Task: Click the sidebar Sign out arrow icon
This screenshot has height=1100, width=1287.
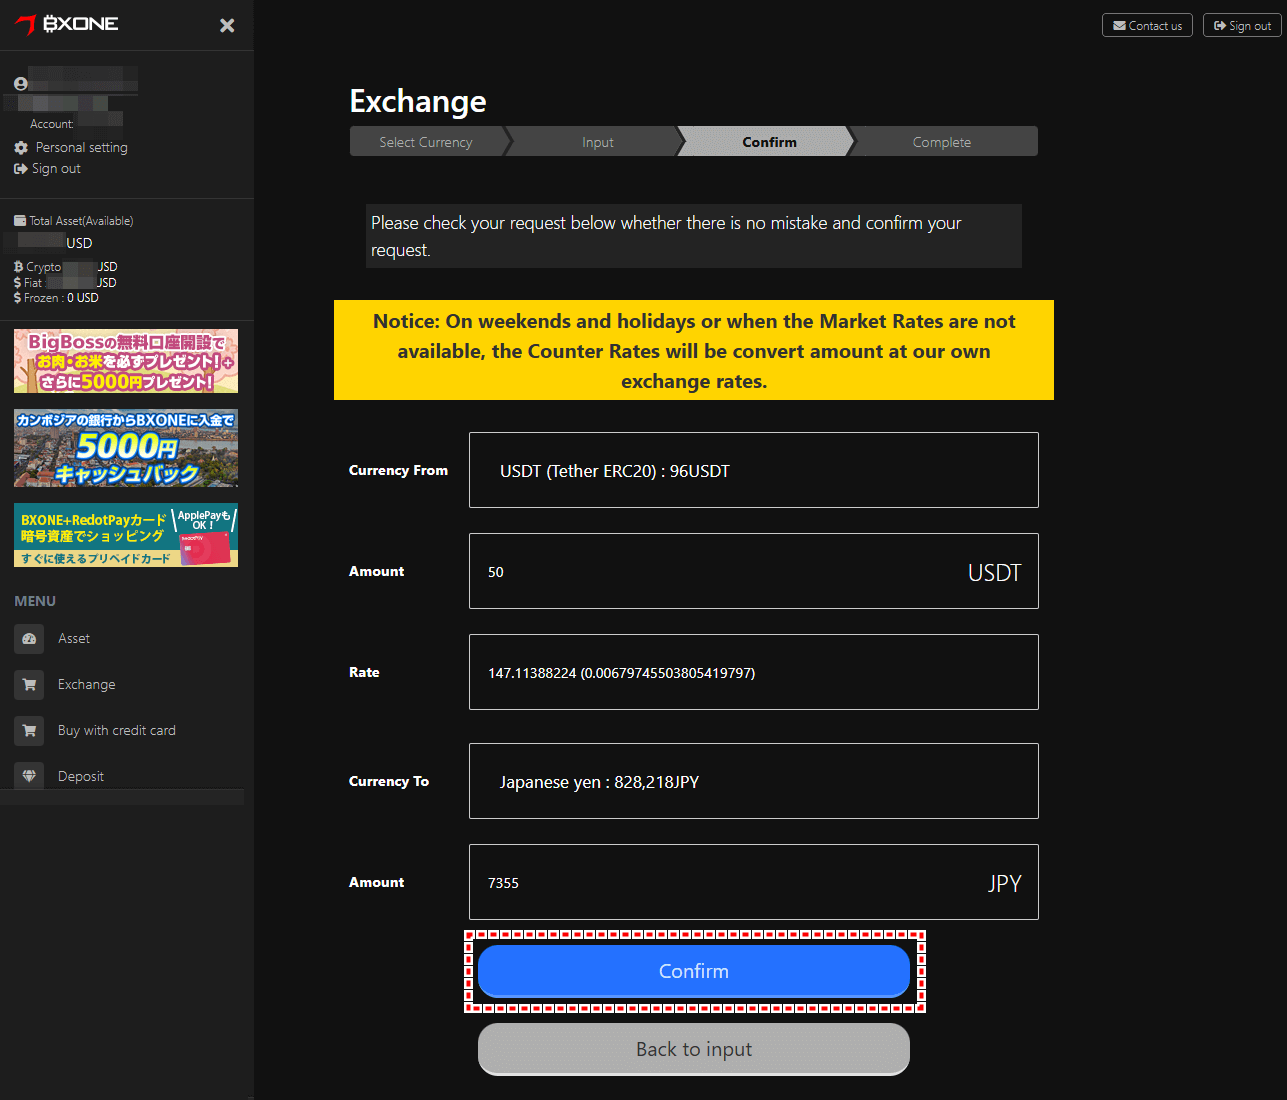Action: (x=20, y=169)
